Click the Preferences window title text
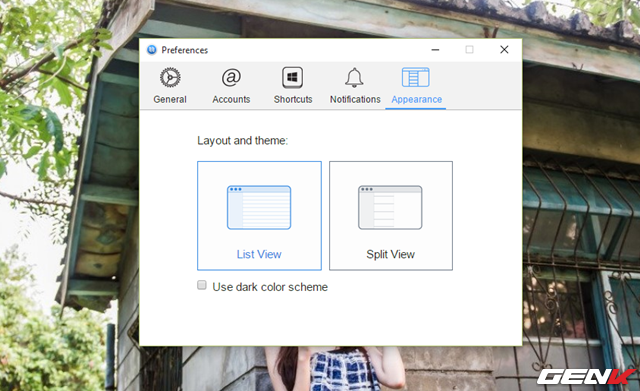 point(184,50)
